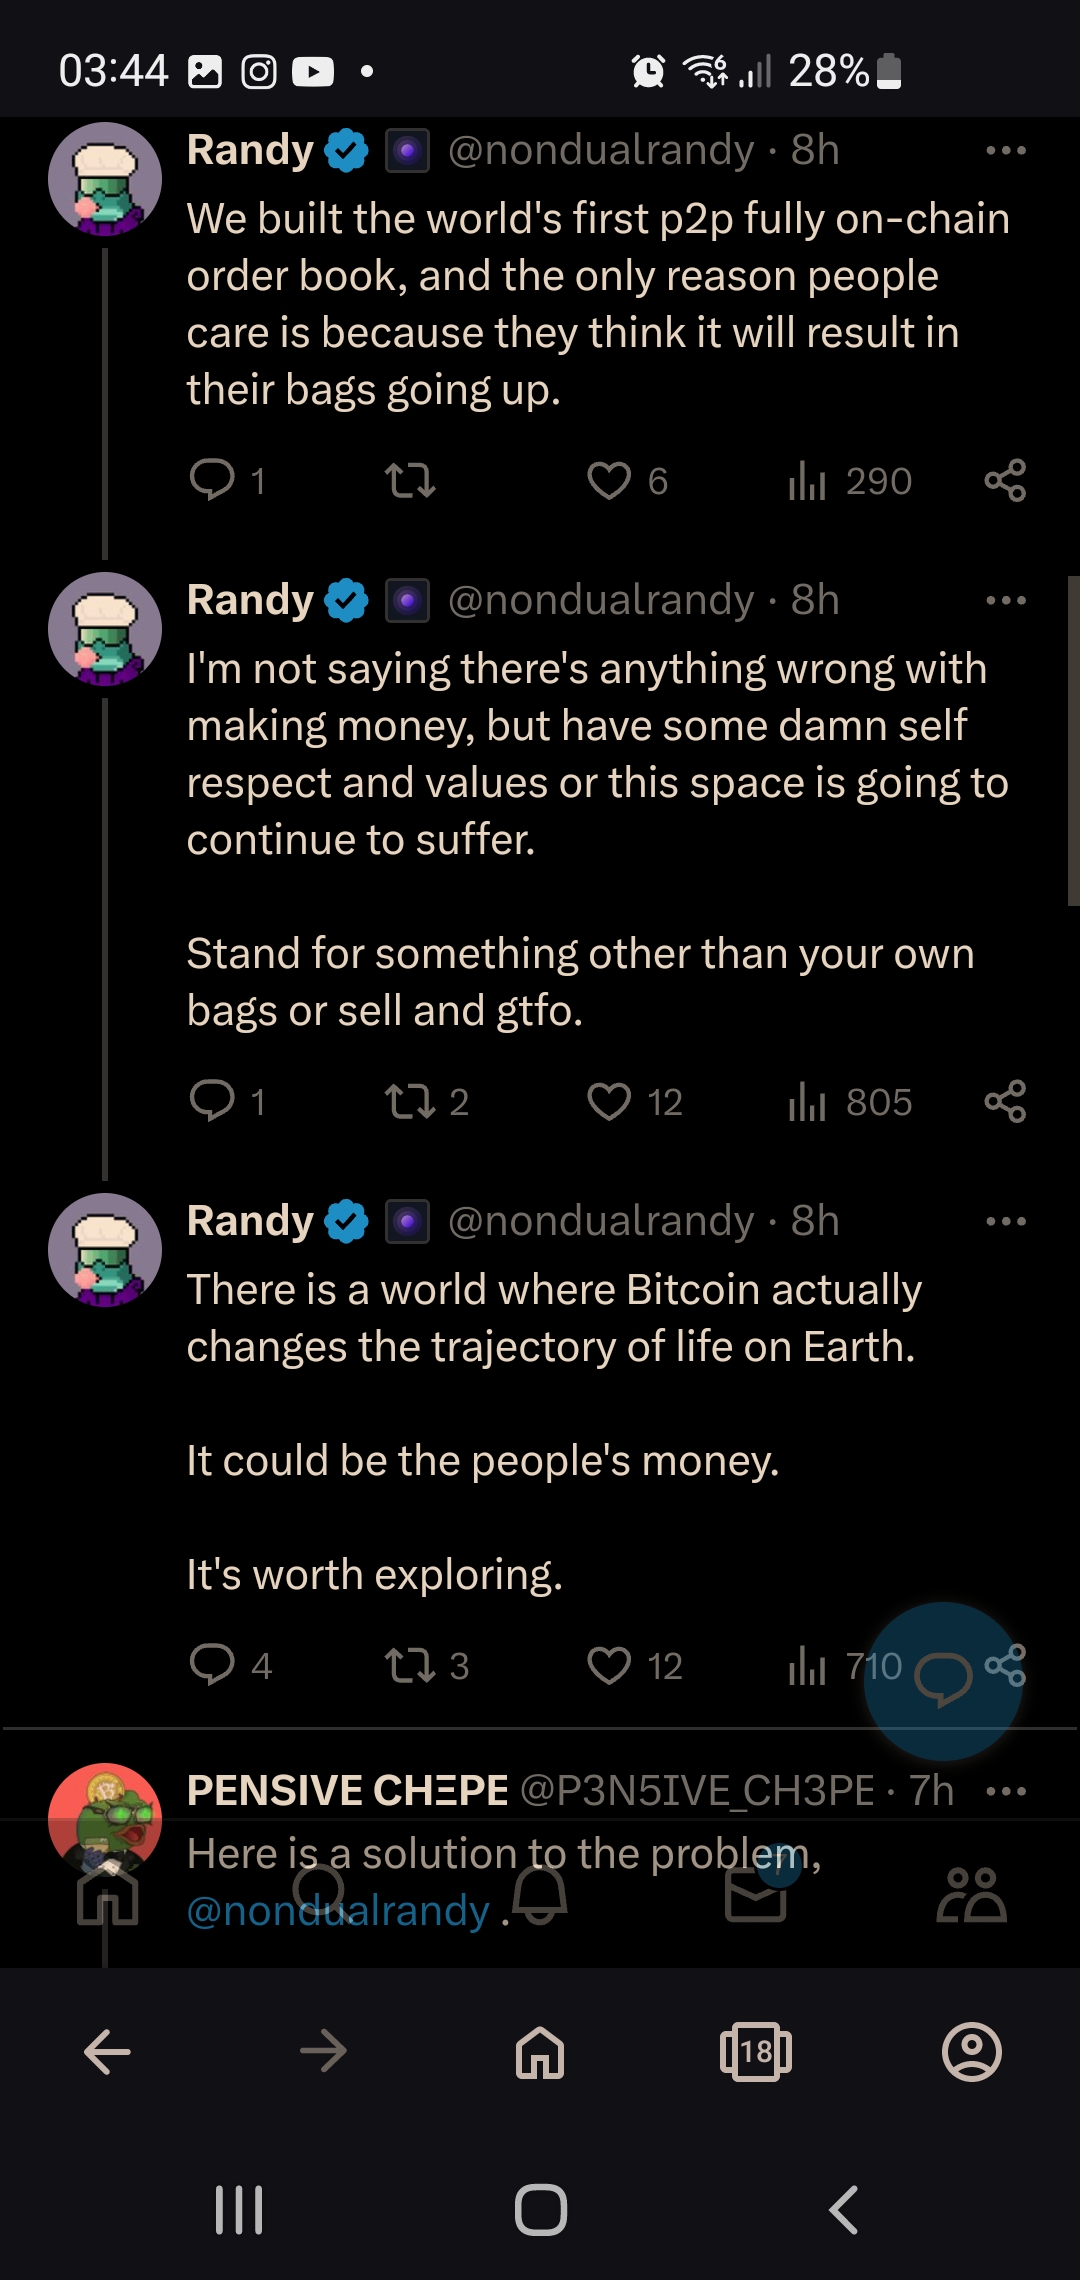
Task: Click the page scrollbar on the right edge
Action: (1073, 740)
